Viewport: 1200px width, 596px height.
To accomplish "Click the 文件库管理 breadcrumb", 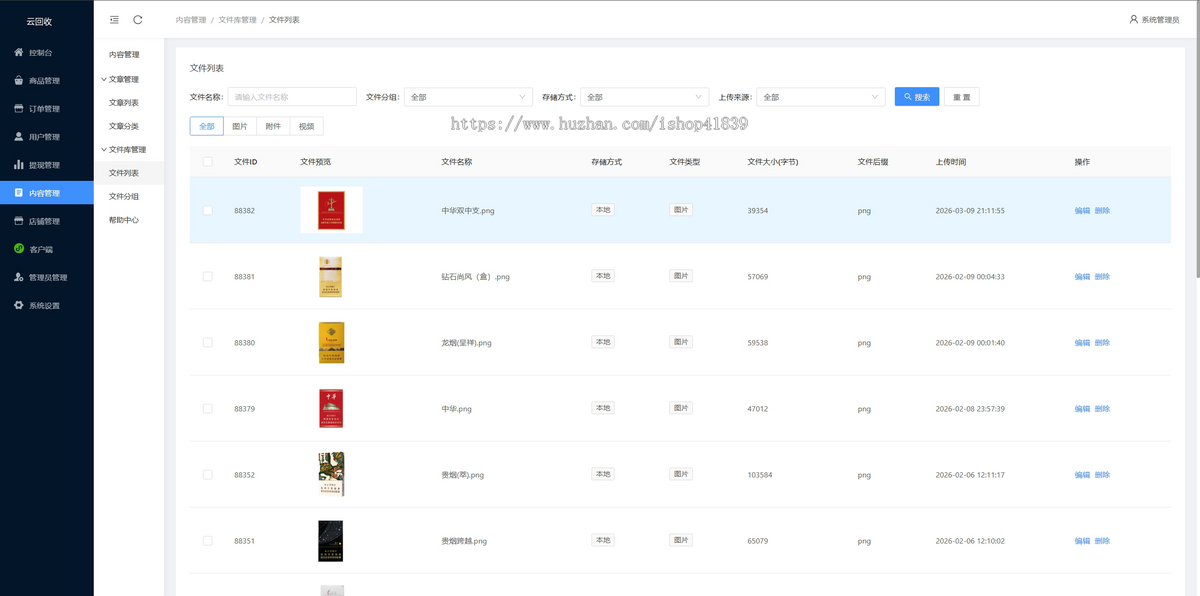I will (237, 20).
